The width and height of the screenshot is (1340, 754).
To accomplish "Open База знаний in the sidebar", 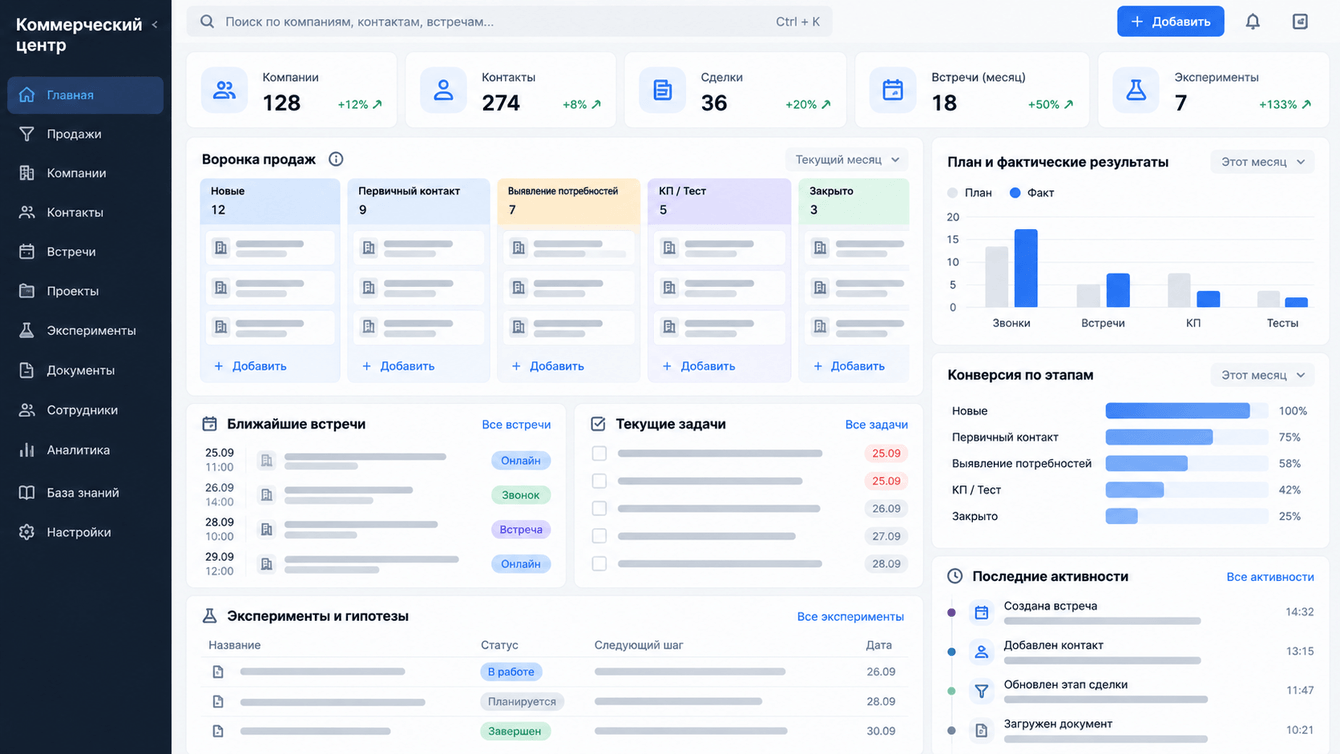I will [85, 492].
